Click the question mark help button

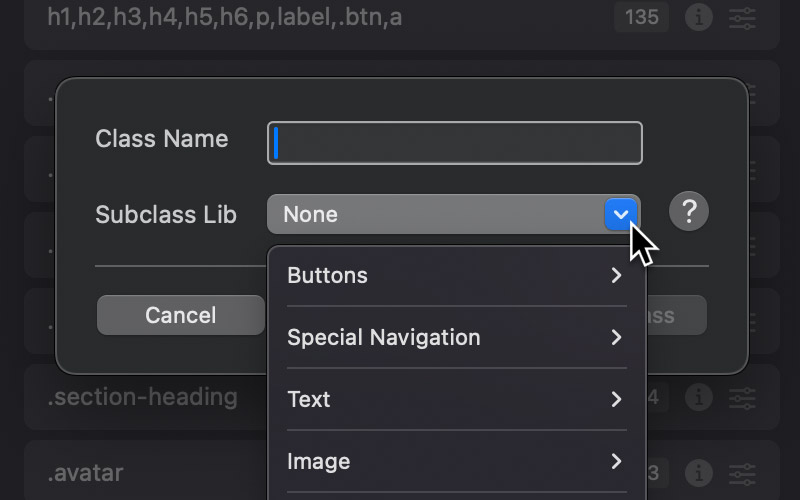(689, 211)
